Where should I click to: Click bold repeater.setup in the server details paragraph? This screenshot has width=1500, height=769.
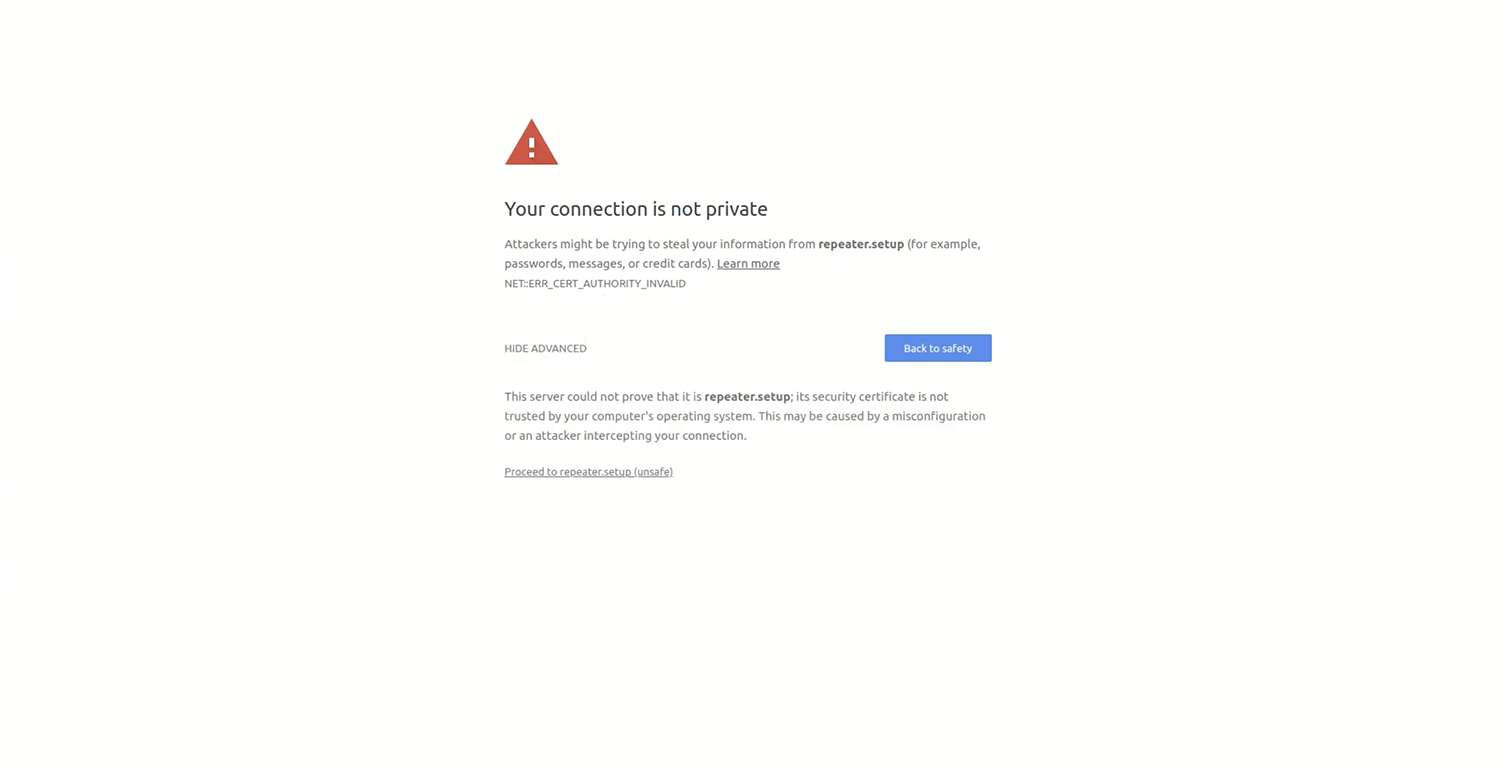point(747,397)
